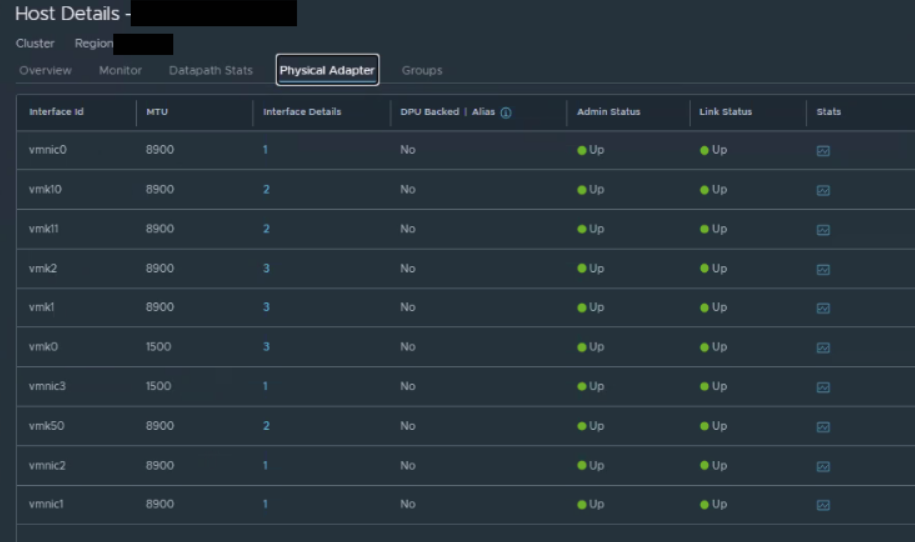Image resolution: width=915 pixels, height=542 pixels.
Task: Open interface details link for vmnic0
Action: click(265, 150)
